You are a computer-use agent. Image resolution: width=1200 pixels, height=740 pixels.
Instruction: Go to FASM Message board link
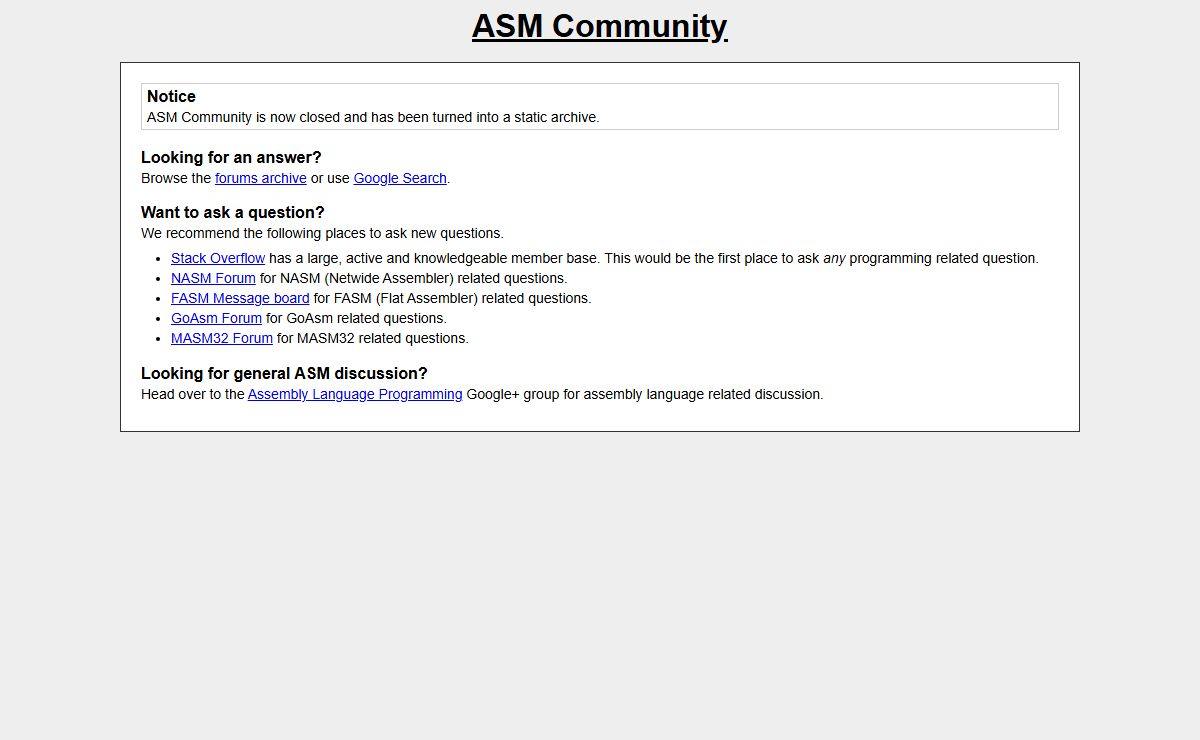point(240,298)
